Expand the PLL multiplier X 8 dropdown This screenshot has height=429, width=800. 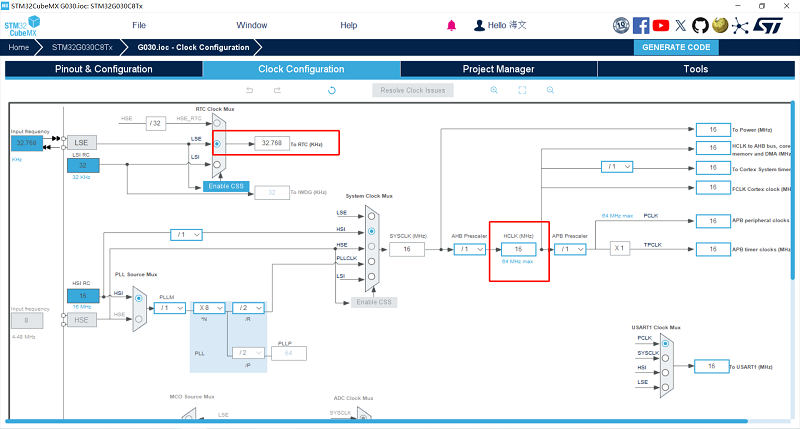(x=208, y=308)
